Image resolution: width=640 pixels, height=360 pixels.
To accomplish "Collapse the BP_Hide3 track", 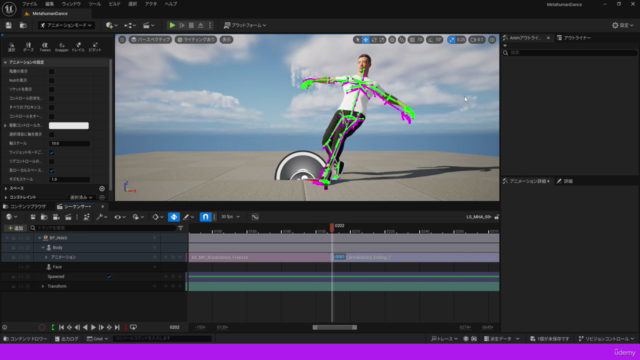I will [40, 238].
